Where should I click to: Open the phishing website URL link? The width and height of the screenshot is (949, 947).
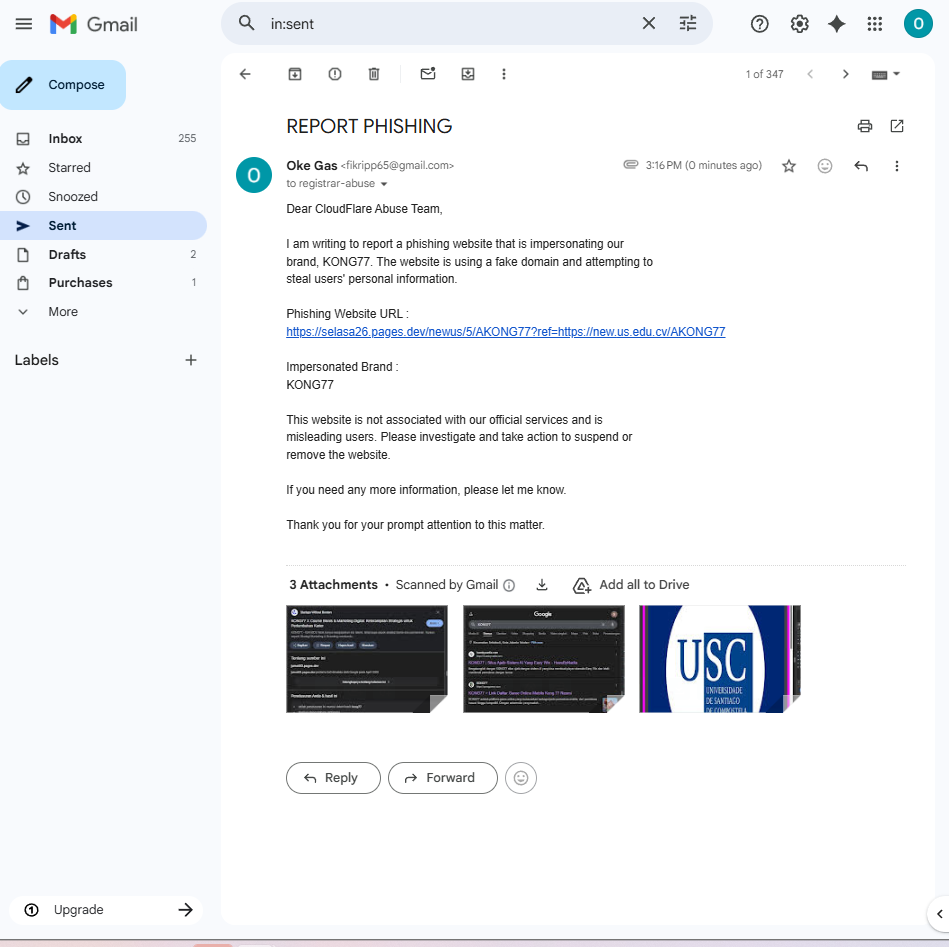[x=505, y=332]
